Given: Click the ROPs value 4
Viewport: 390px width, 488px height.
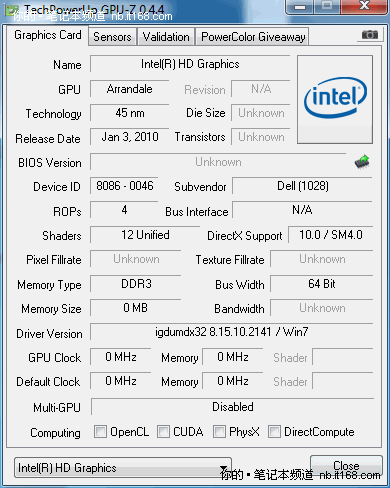Looking at the screenshot, I should [x=124, y=210].
